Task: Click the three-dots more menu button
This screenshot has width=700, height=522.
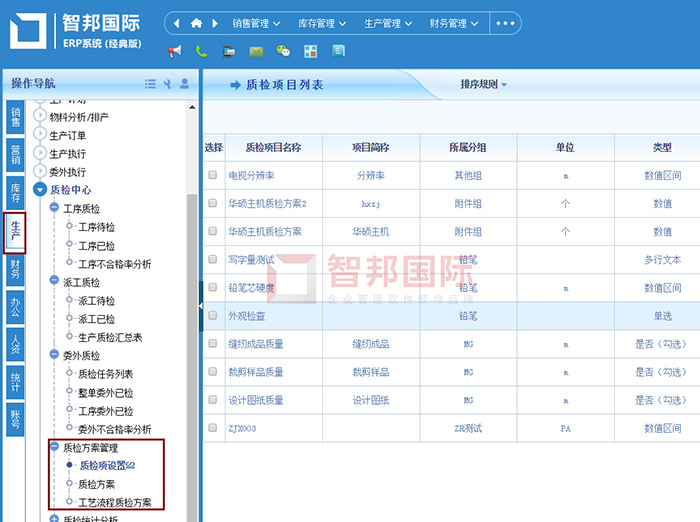Action: coord(506,23)
